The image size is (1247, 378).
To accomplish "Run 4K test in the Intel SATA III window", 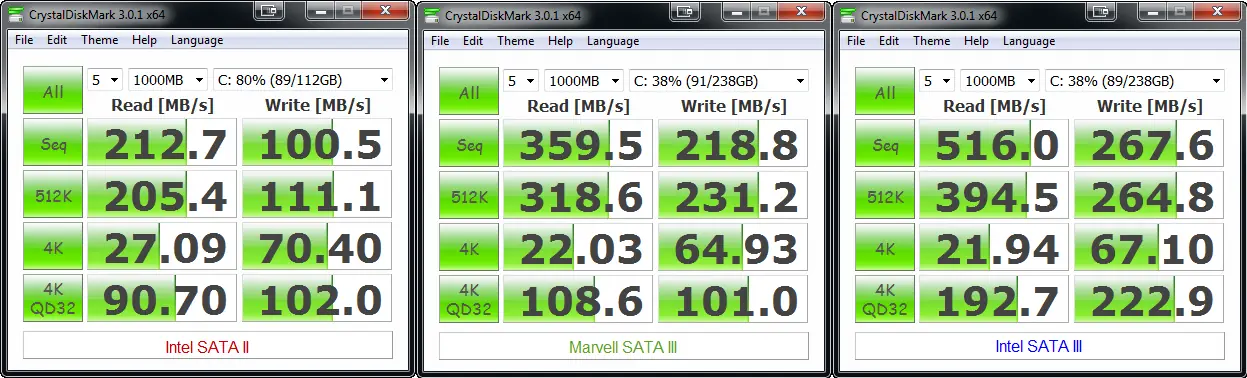I will click(885, 247).
